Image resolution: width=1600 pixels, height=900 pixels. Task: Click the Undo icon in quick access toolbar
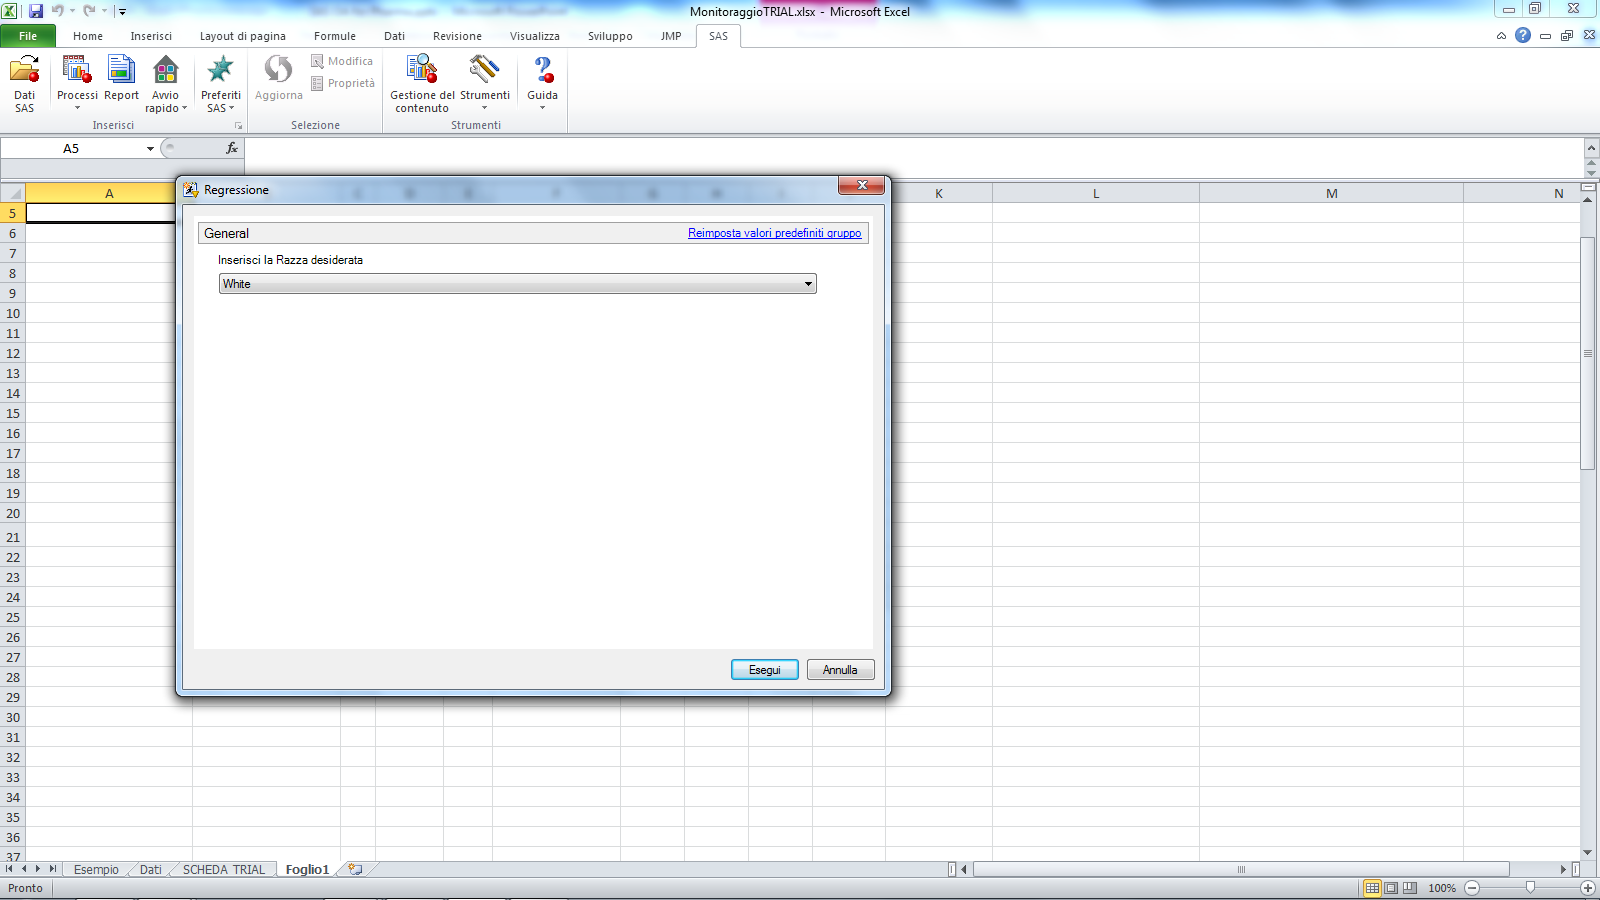click(58, 11)
